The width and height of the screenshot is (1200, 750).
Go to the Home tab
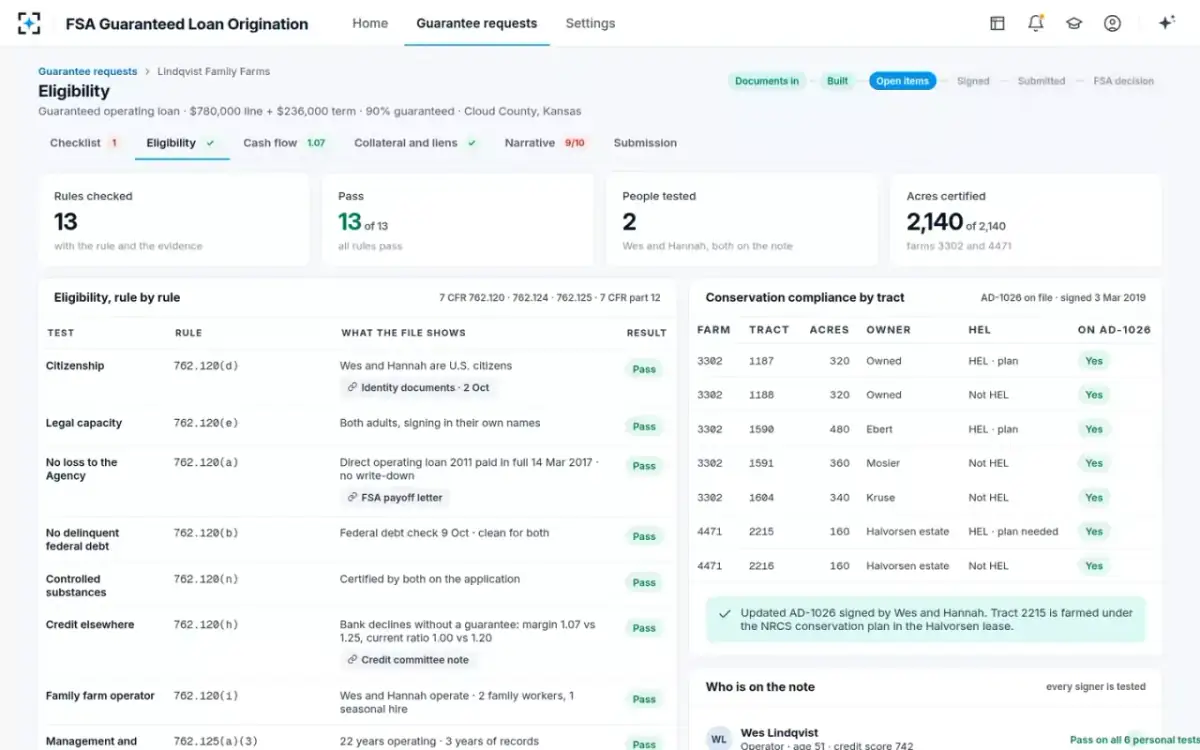coord(370,23)
